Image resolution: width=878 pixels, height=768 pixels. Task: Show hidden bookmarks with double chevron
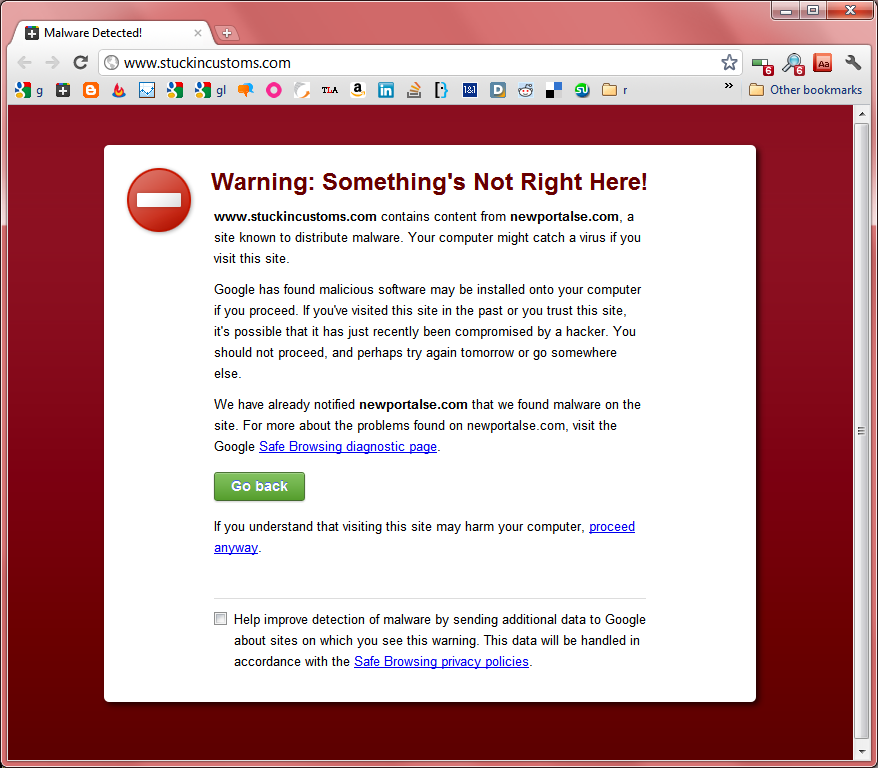[728, 86]
